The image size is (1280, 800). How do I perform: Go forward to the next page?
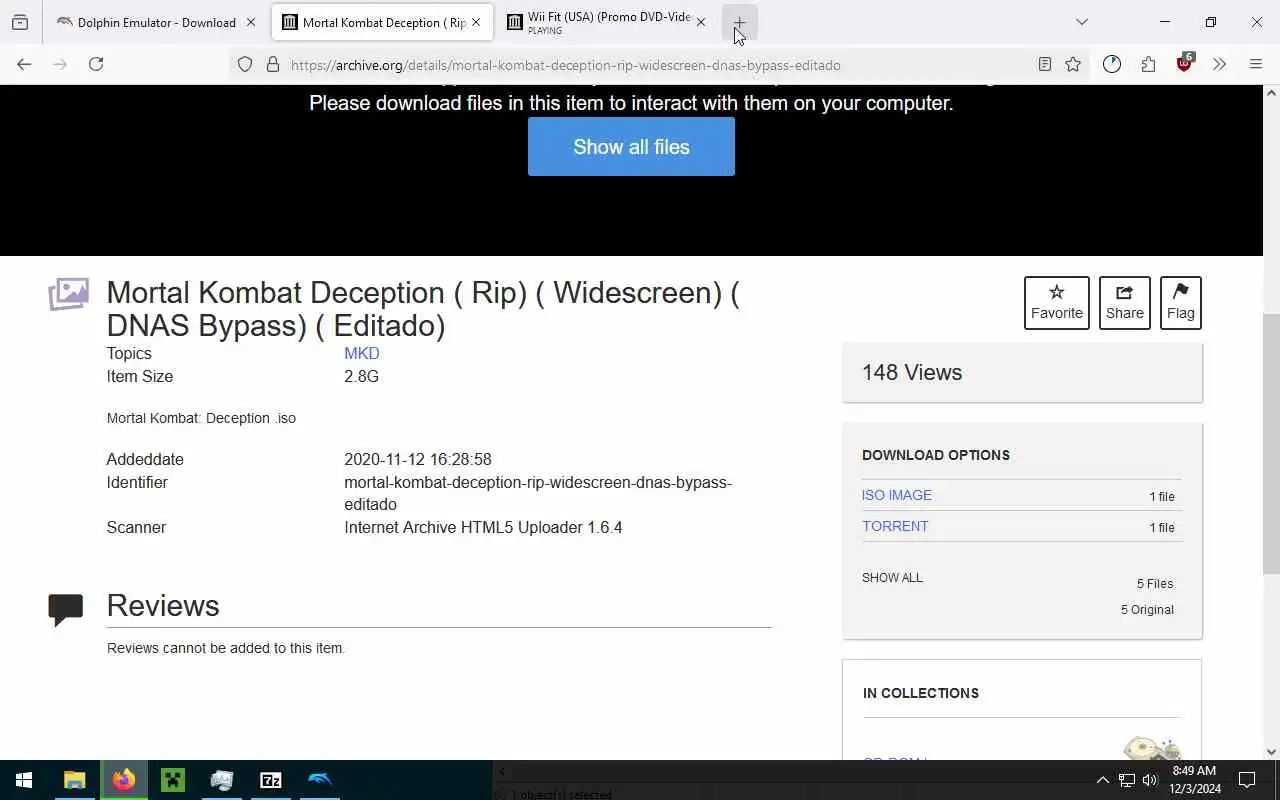(60, 64)
